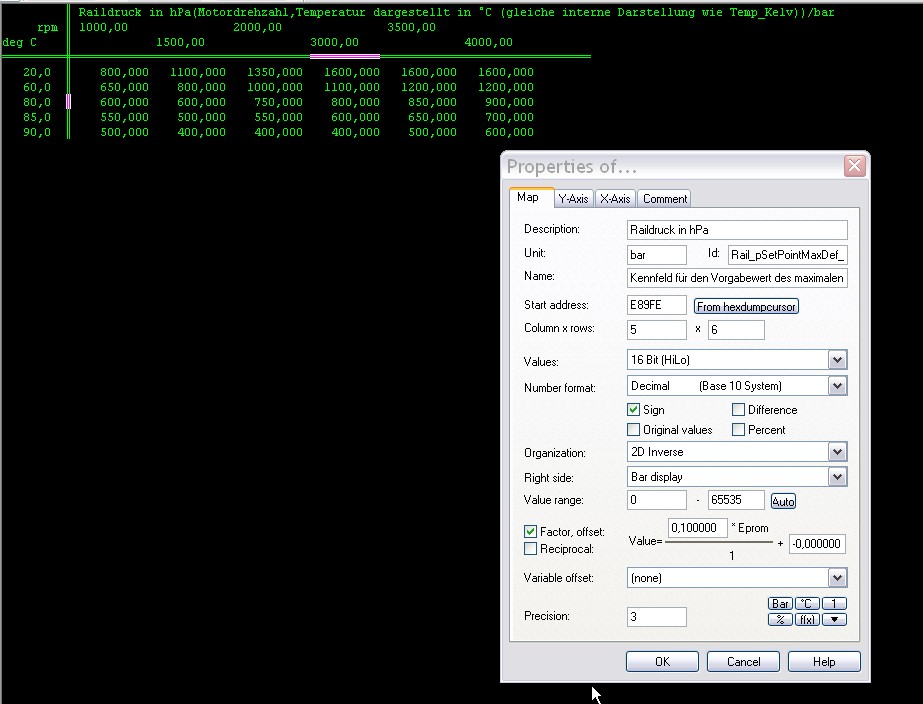The image size is (923, 704).
Task: Select map cell 1350,000 in row 20,0
Action: click(275, 72)
